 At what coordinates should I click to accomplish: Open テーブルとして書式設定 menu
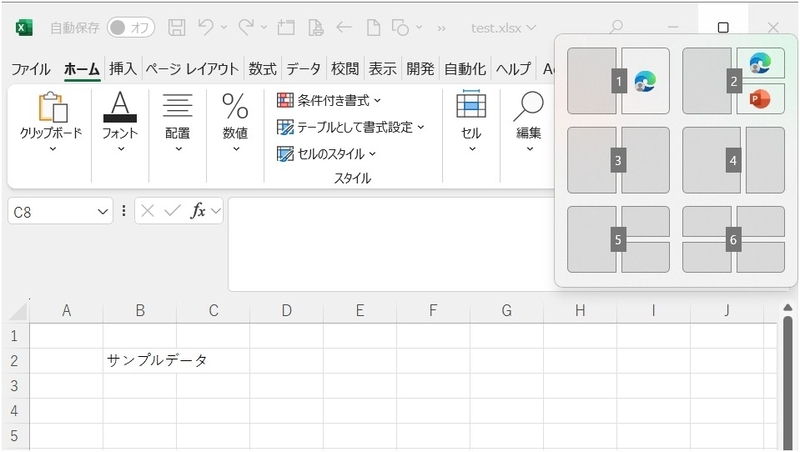351,127
